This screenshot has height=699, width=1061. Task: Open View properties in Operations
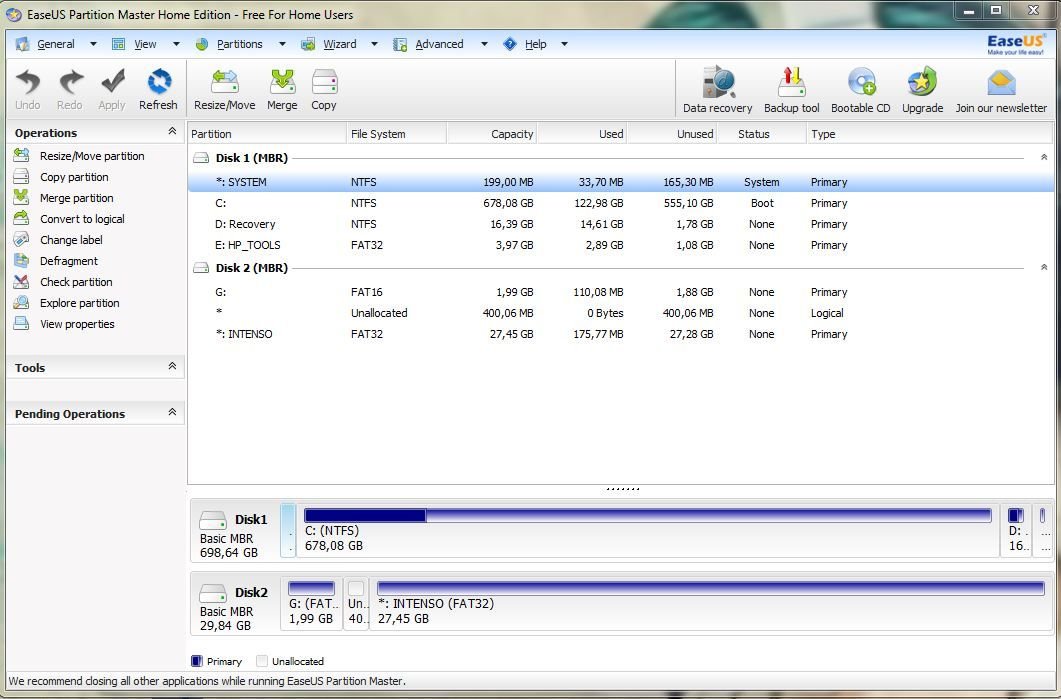point(77,323)
